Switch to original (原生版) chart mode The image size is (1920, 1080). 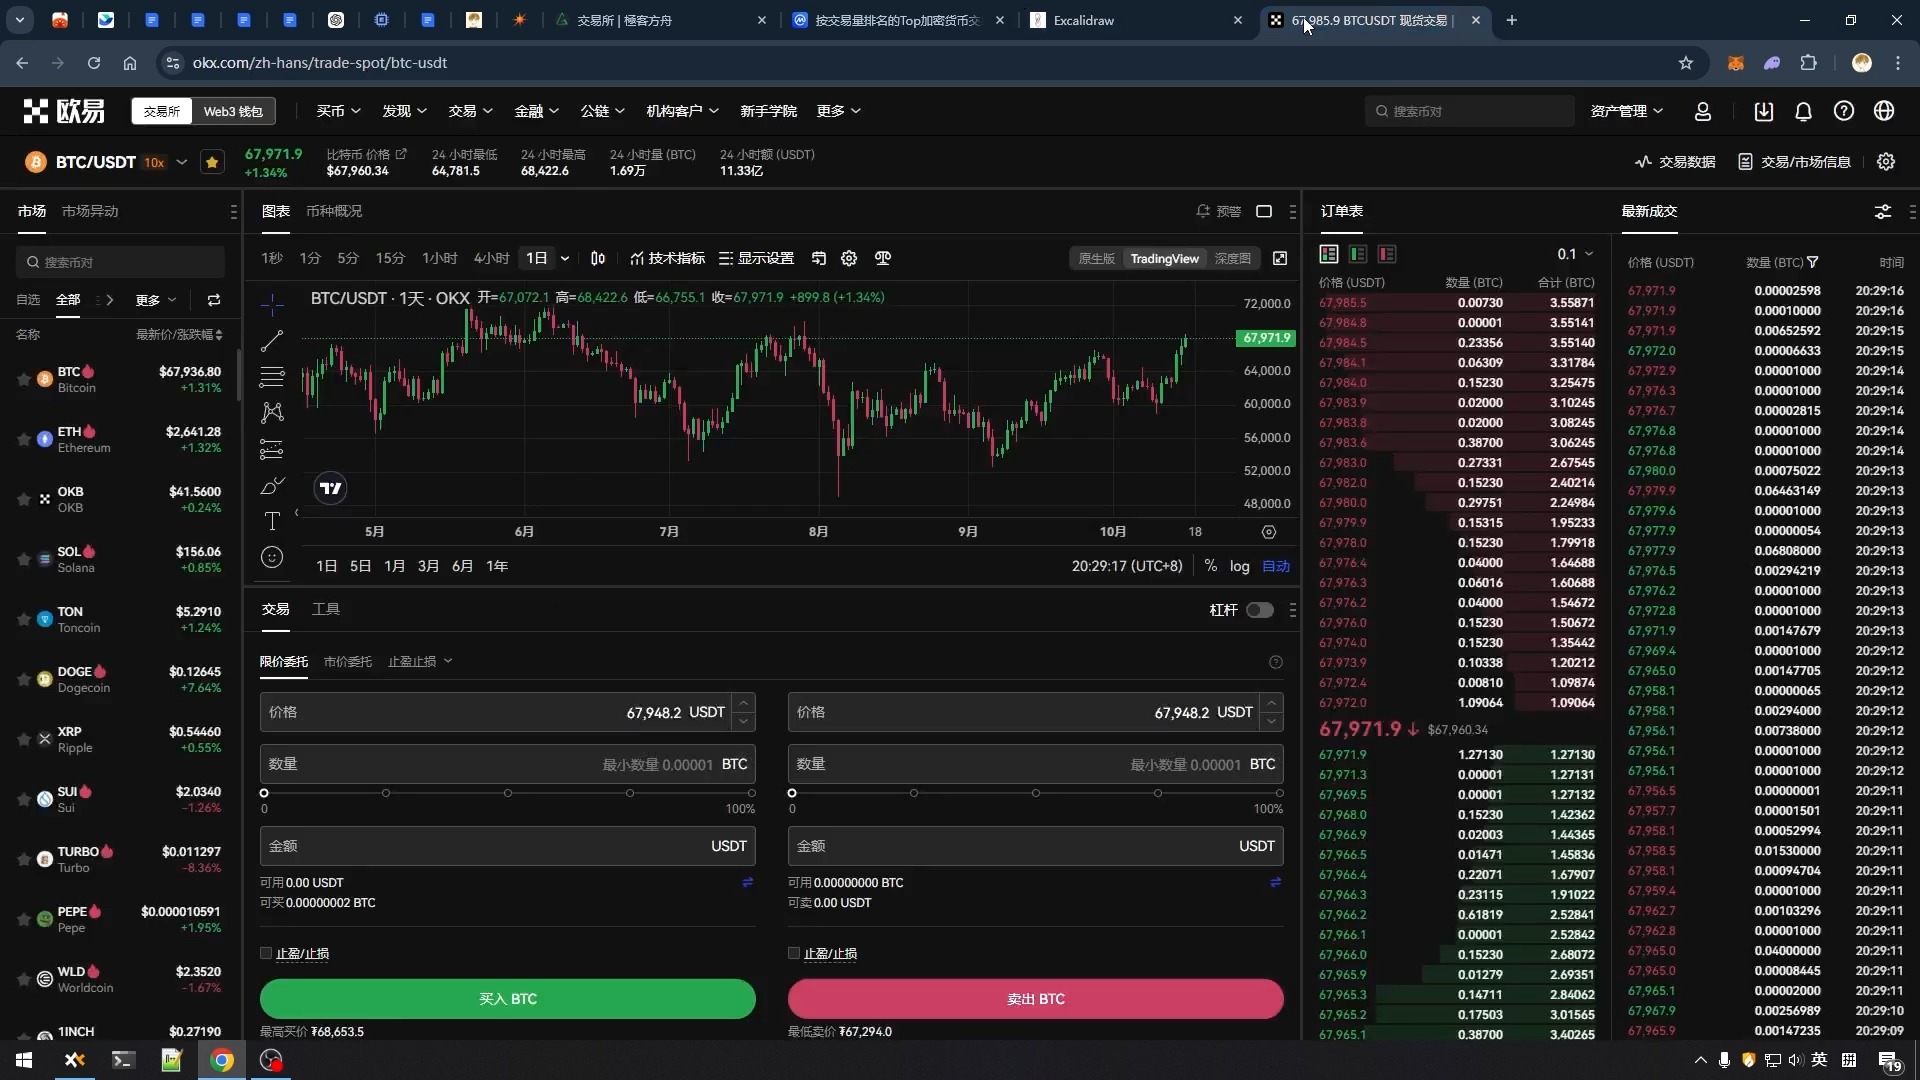pyautogui.click(x=1096, y=258)
